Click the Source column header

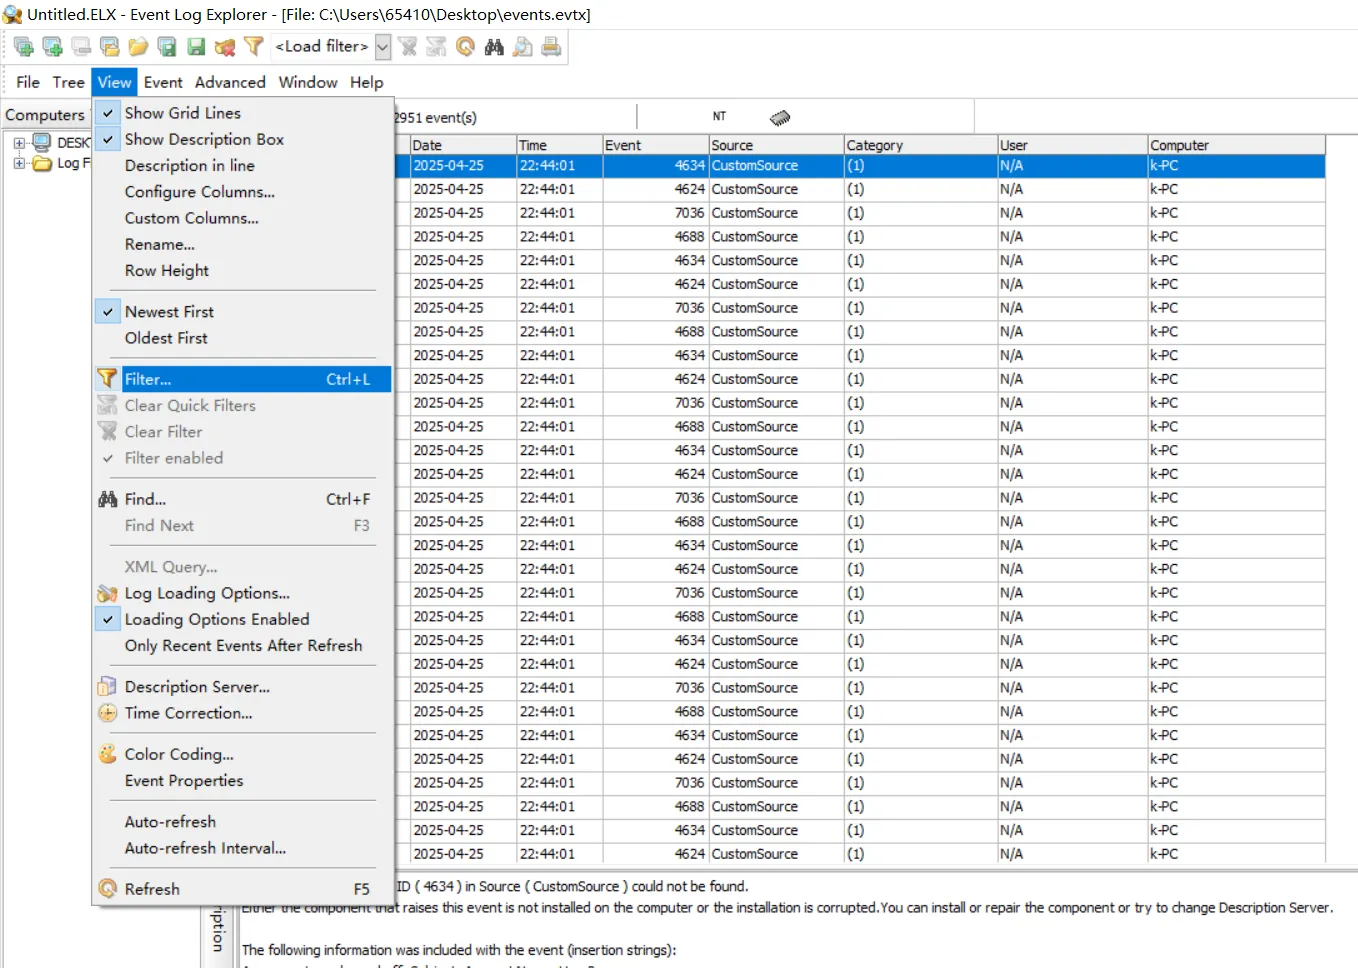(x=776, y=145)
